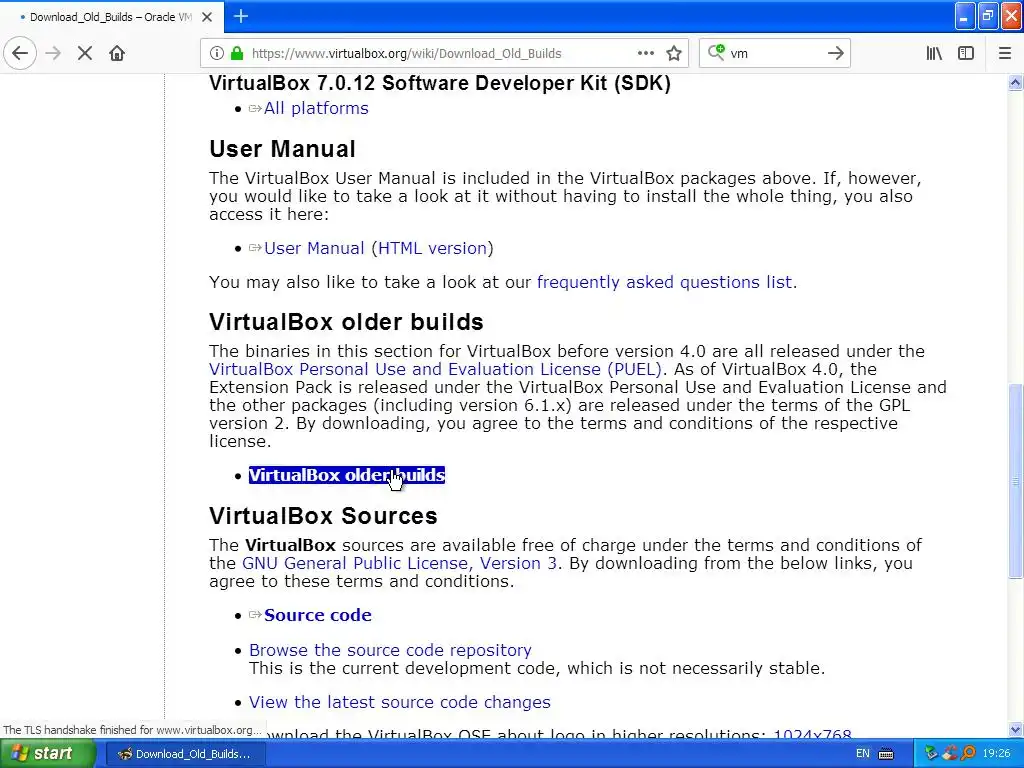Image resolution: width=1024 pixels, height=768 pixels.
Task: Open the Library bookmarks icon
Action: coord(934,54)
